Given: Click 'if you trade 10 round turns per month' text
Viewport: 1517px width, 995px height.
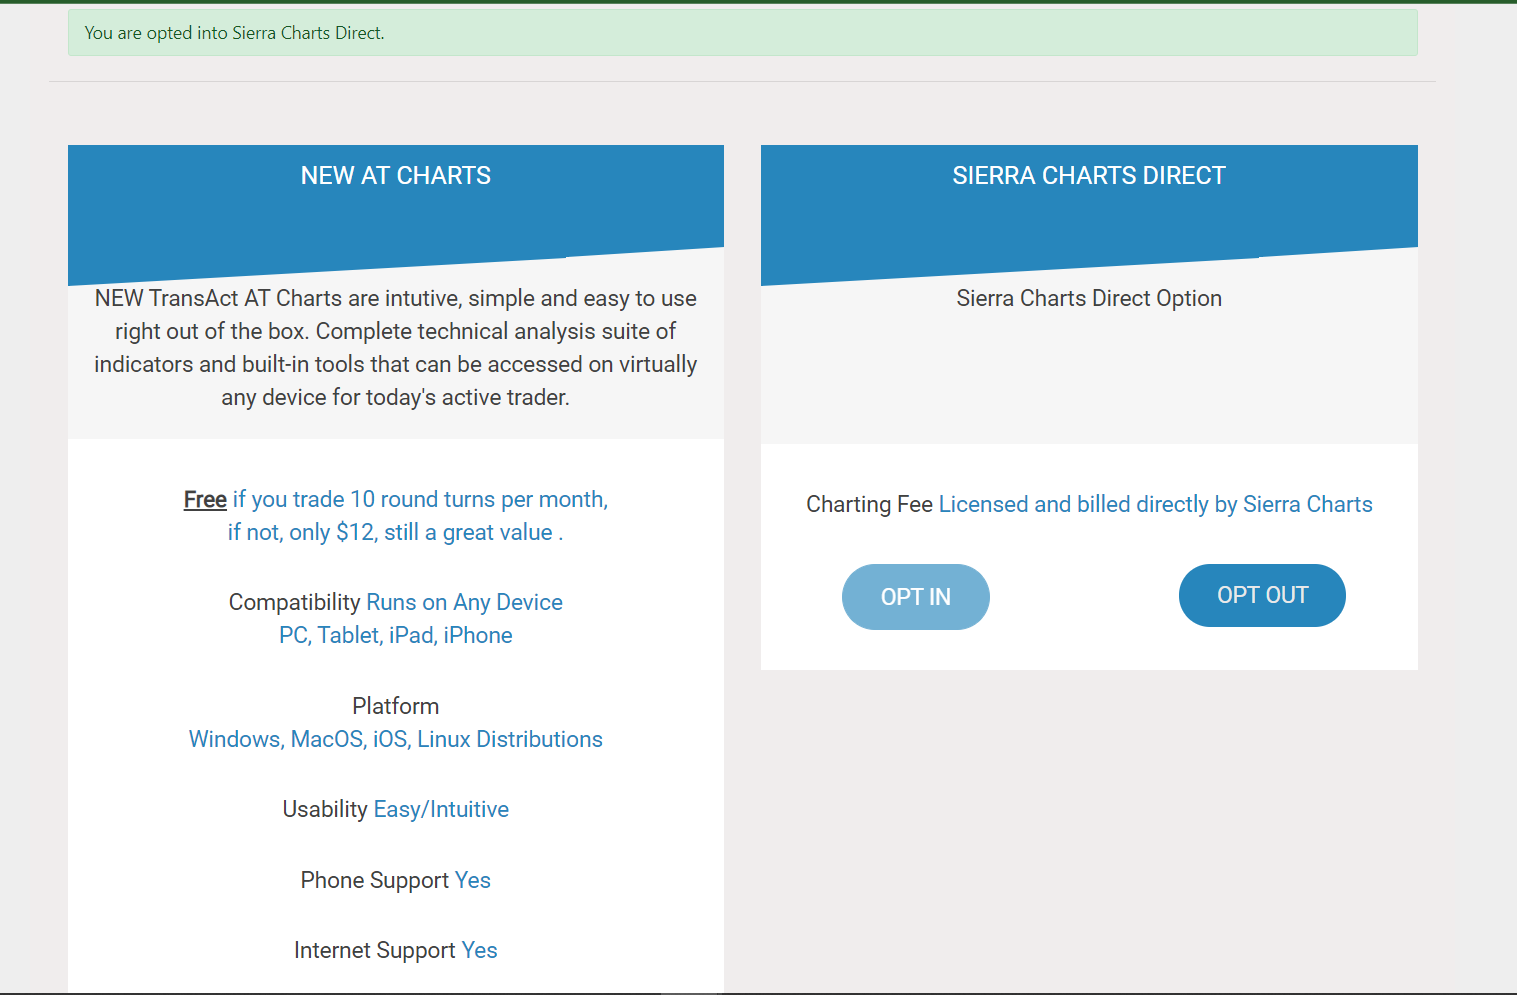Looking at the screenshot, I should [420, 500].
